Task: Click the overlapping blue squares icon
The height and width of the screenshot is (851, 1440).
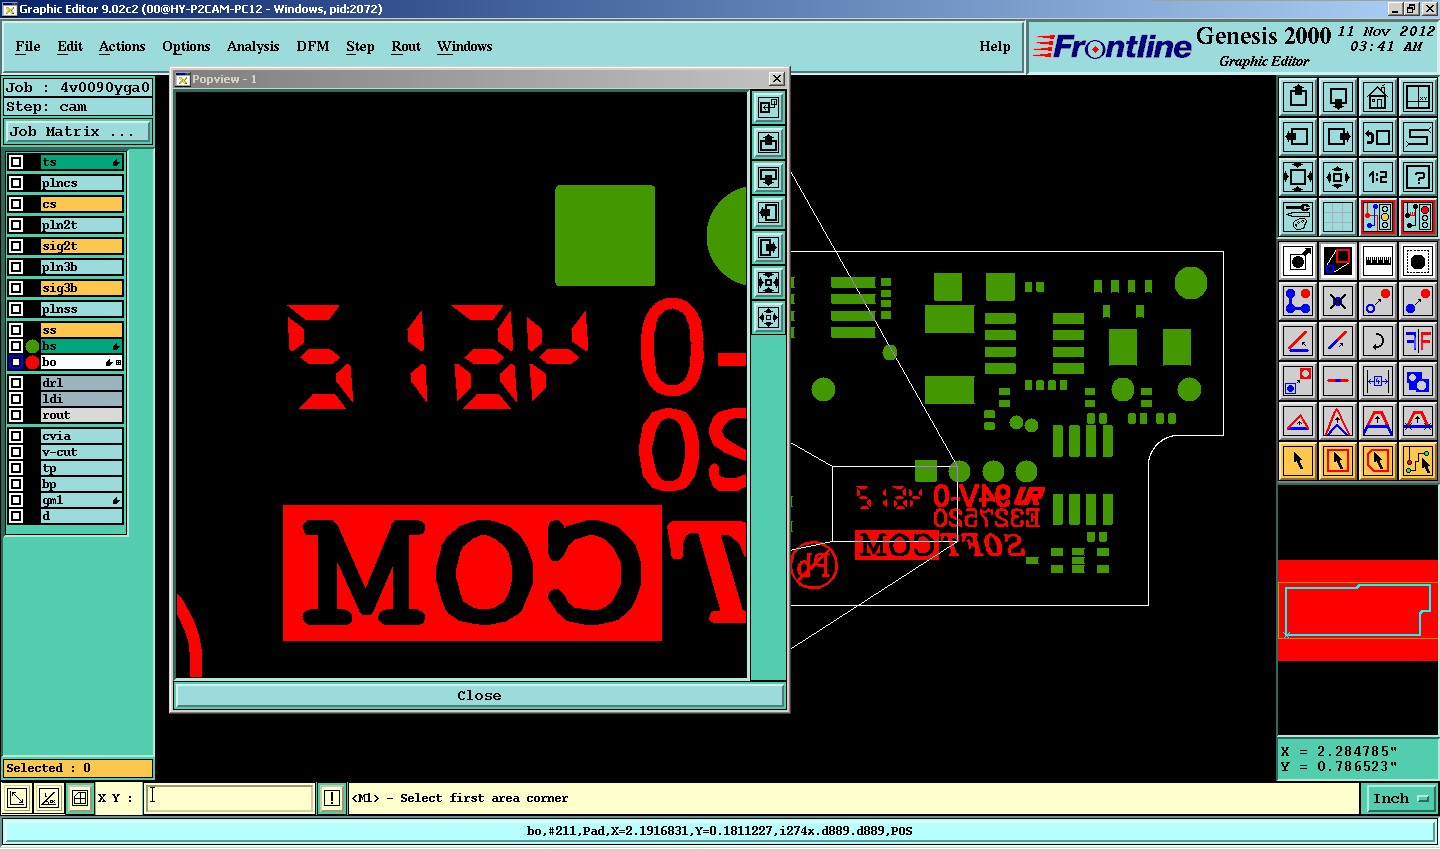Action: 1418,381
